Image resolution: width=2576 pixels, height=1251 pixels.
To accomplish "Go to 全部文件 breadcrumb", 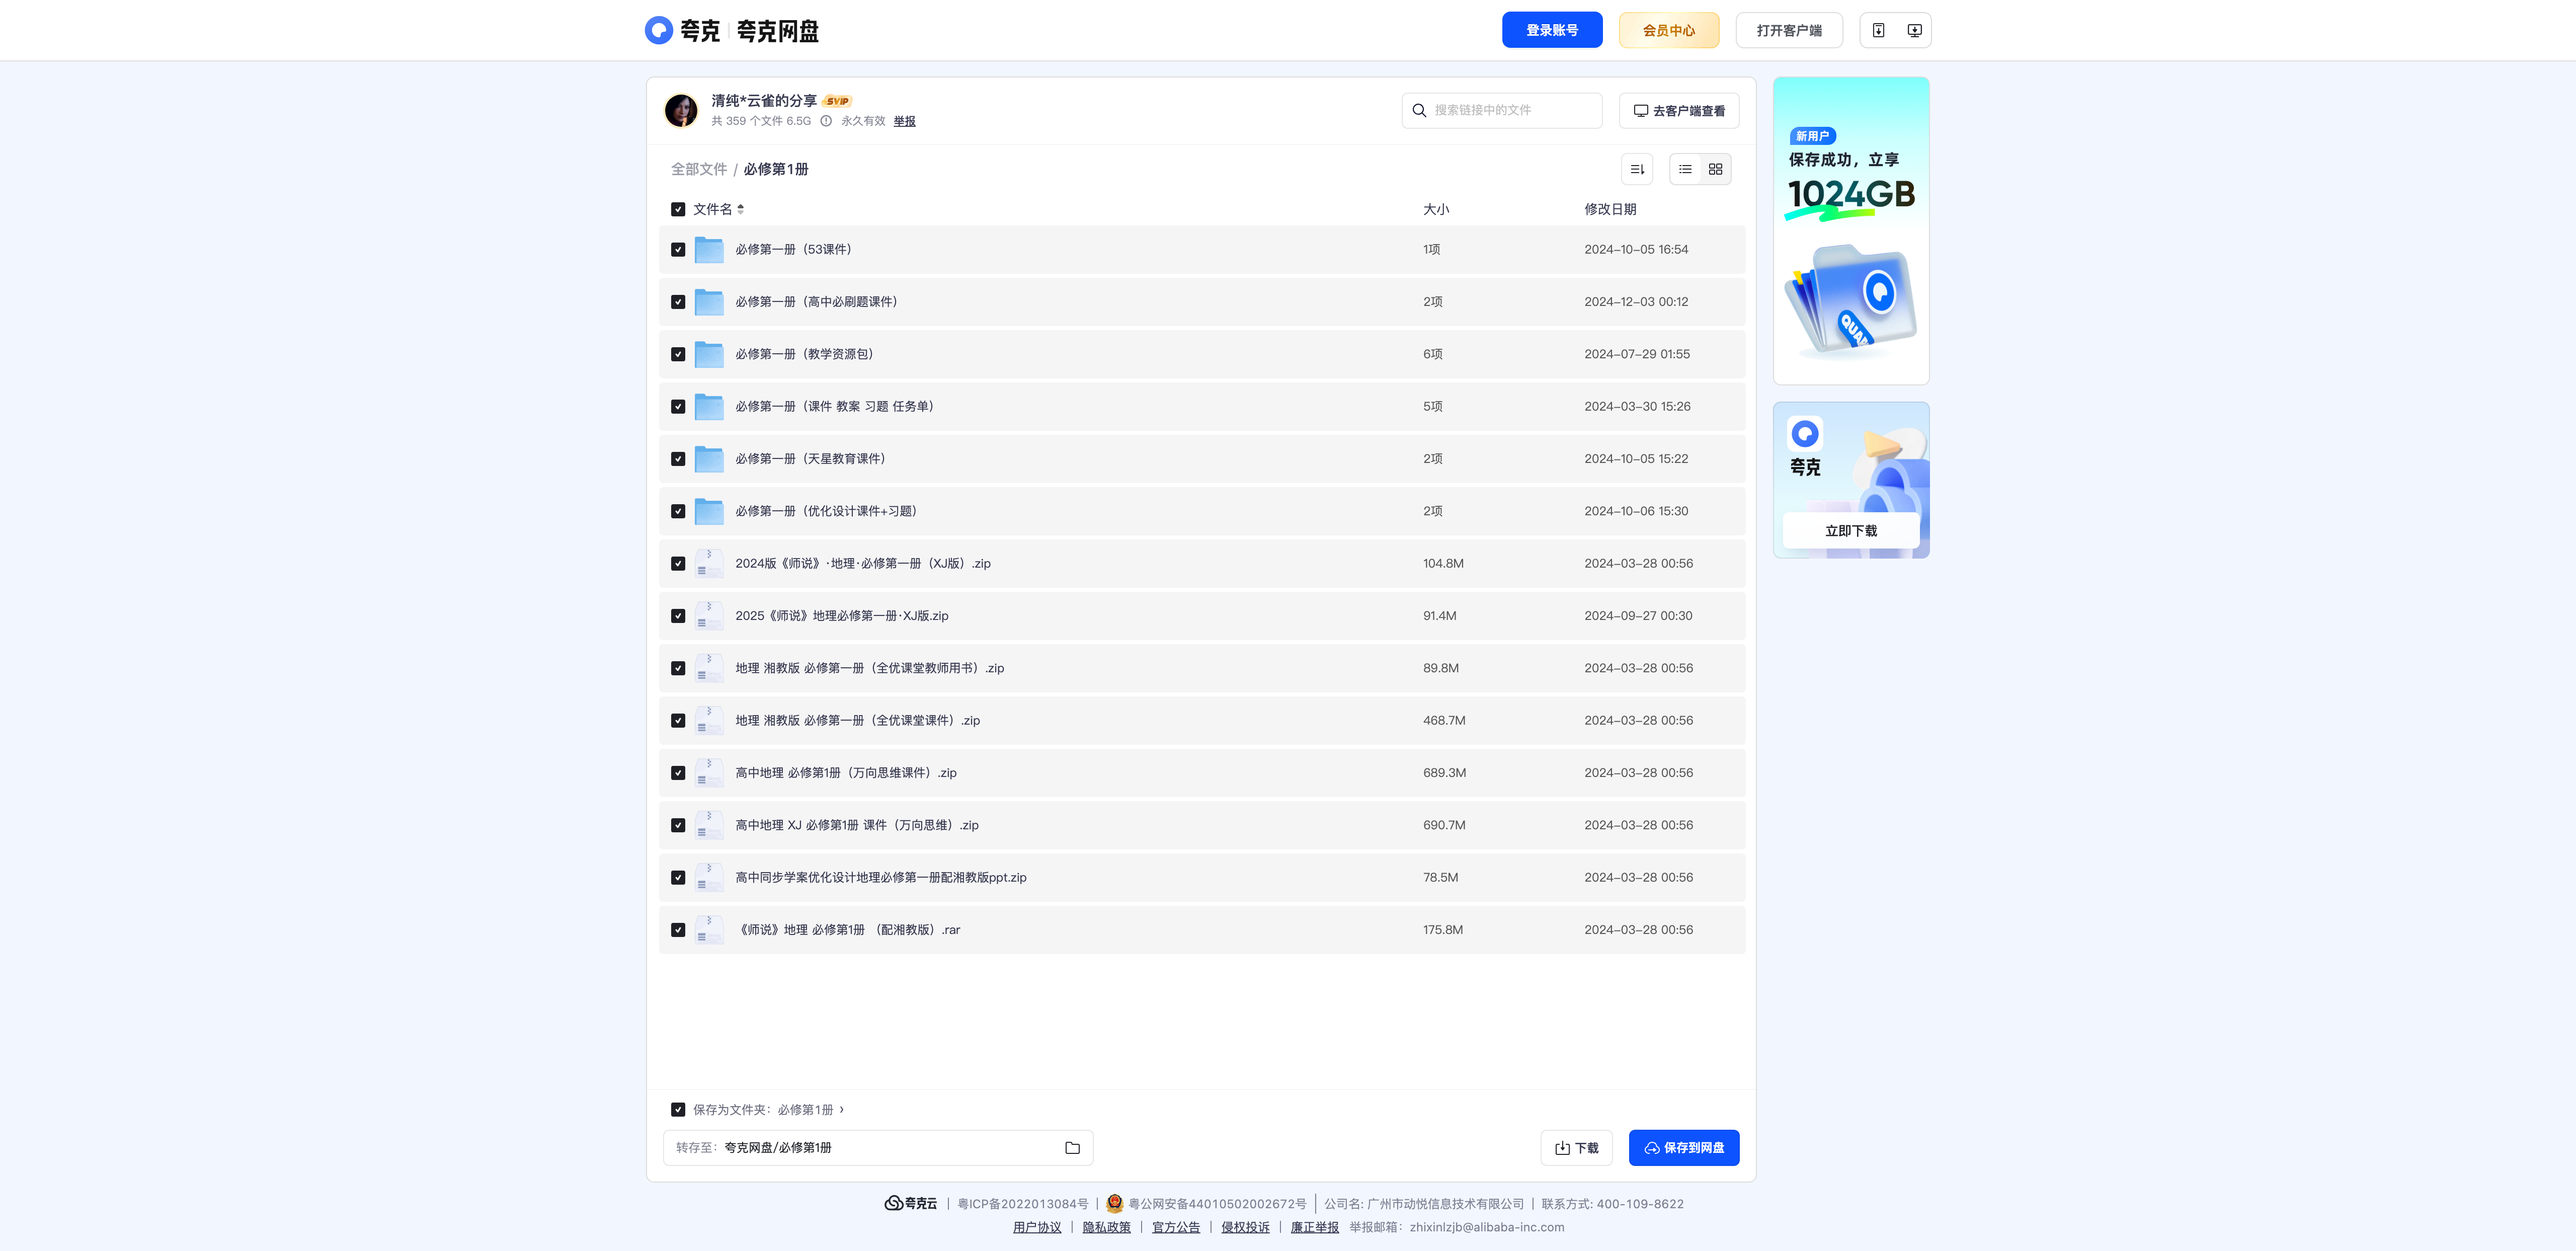I will tap(699, 169).
